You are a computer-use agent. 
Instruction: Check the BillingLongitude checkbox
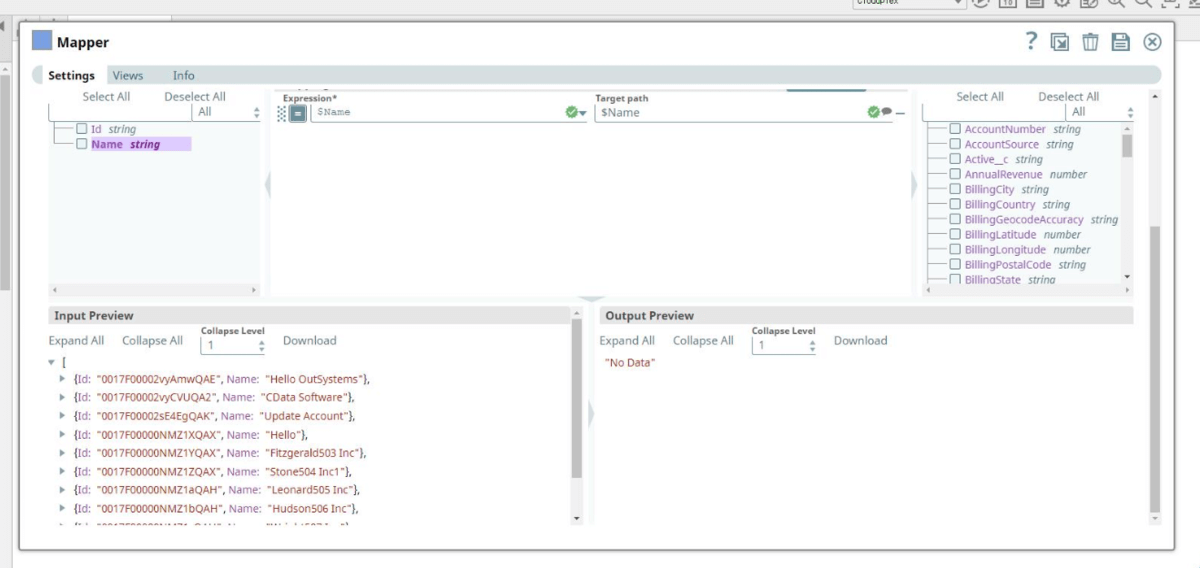click(x=955, y=249)
